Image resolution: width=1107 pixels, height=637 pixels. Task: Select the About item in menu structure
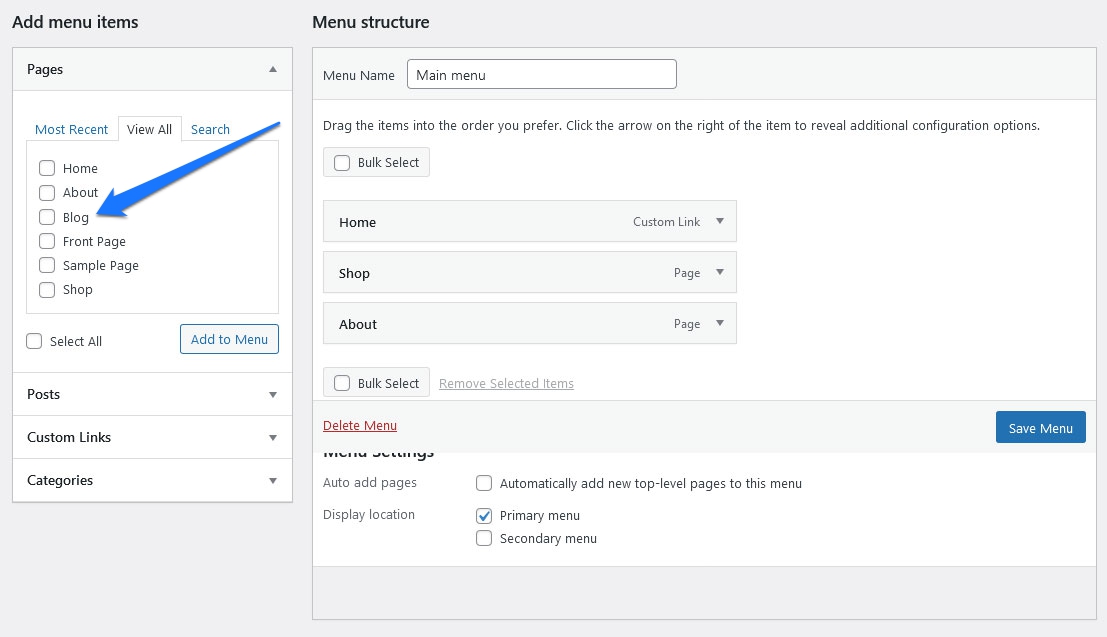(529, 323)
